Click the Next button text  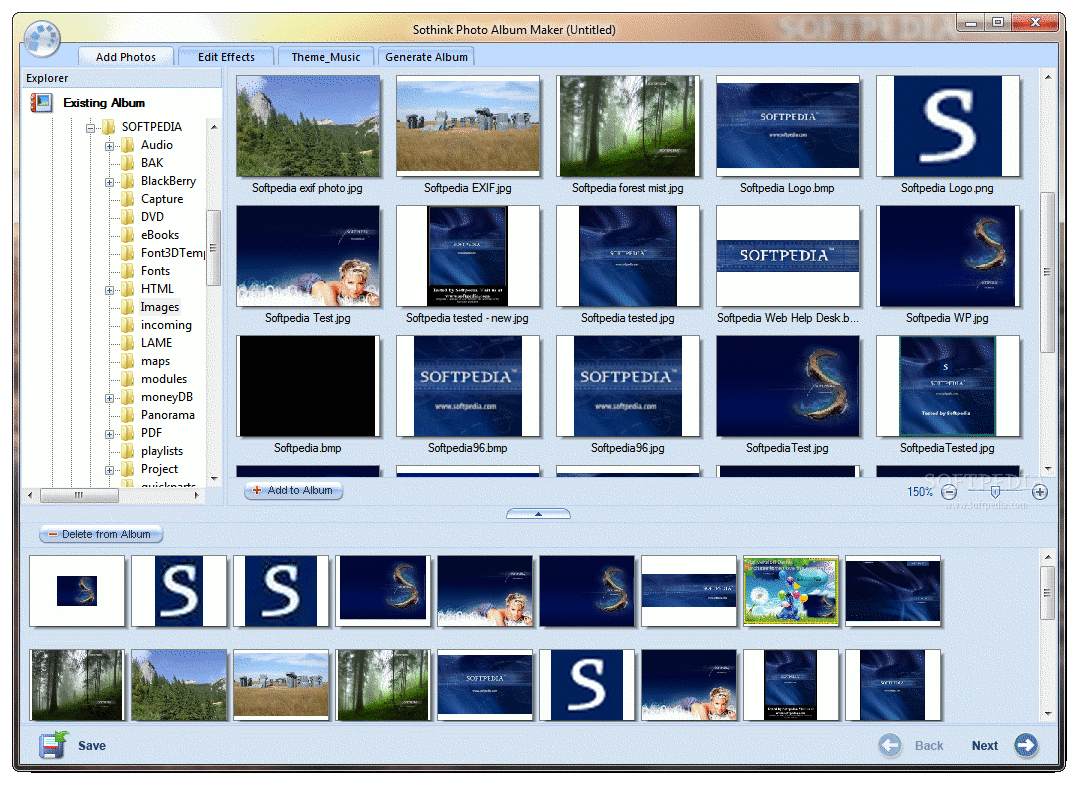pyautogui.click(x=985, y=746)
